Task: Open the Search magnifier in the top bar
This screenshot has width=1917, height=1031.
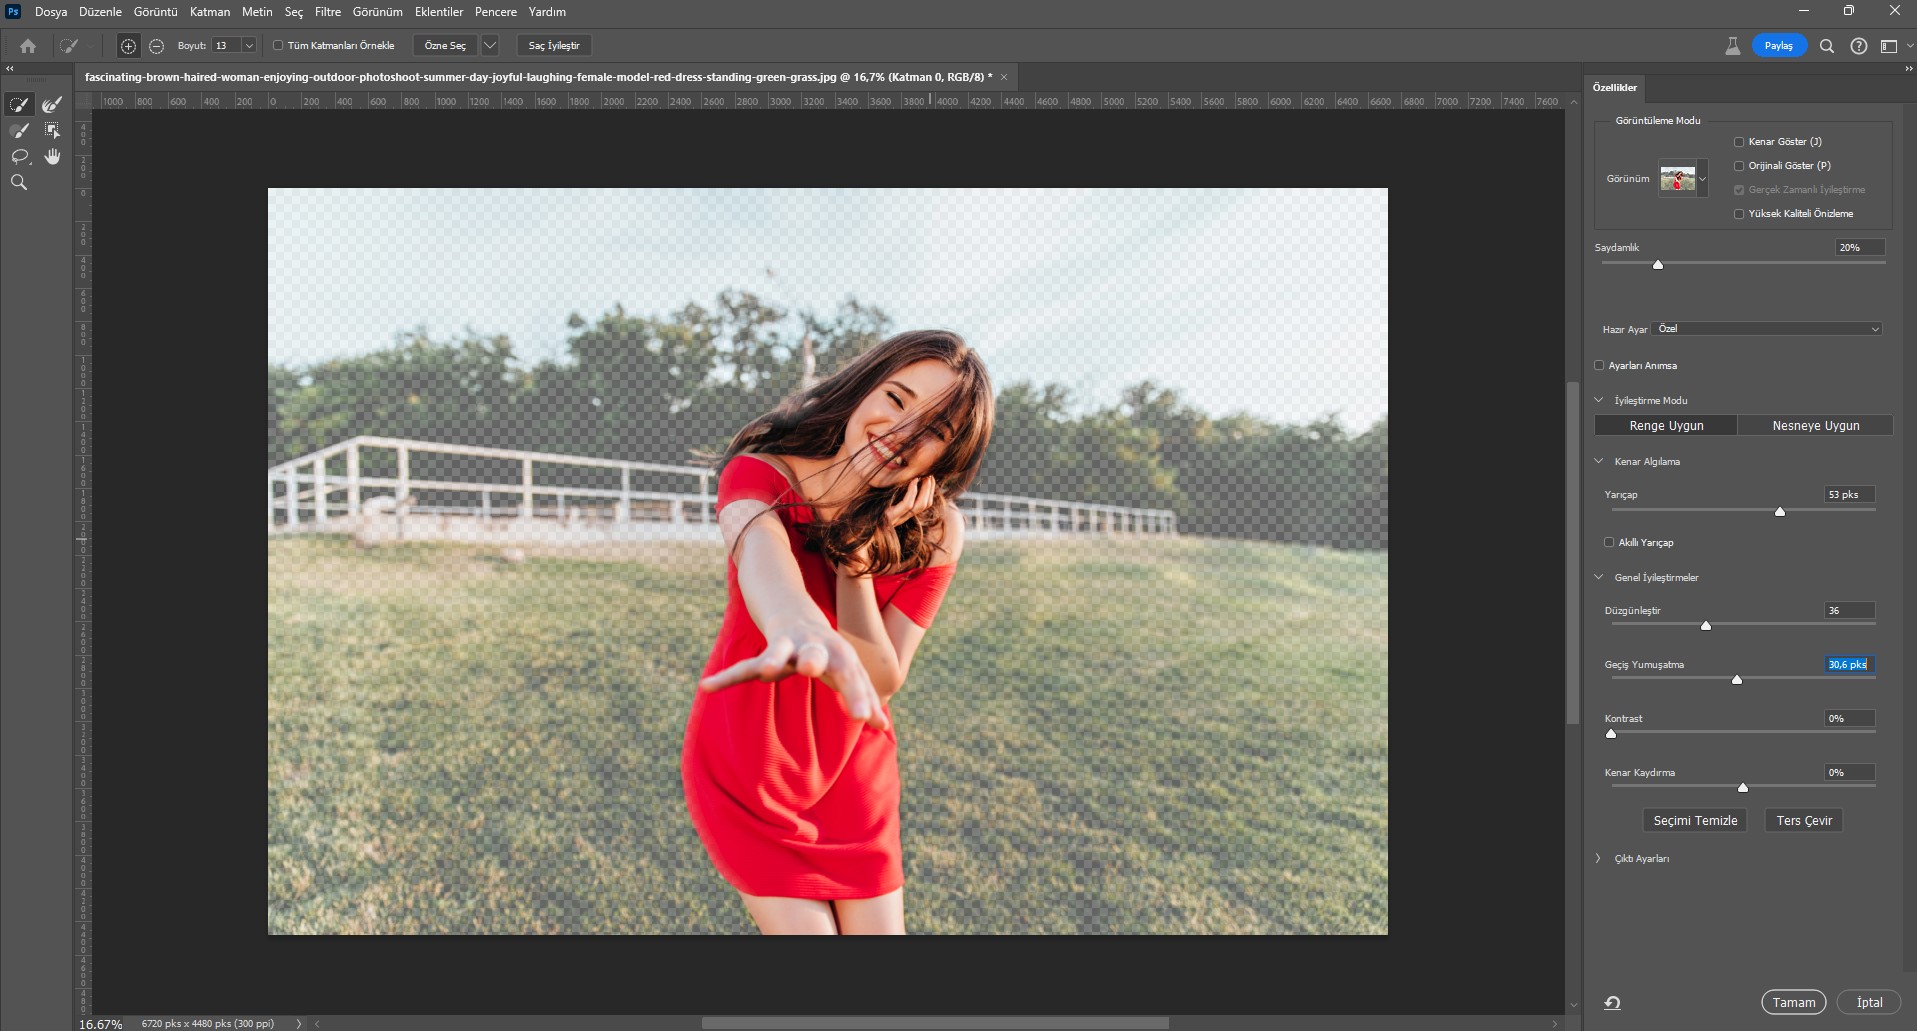Action: coord(1827,46)
